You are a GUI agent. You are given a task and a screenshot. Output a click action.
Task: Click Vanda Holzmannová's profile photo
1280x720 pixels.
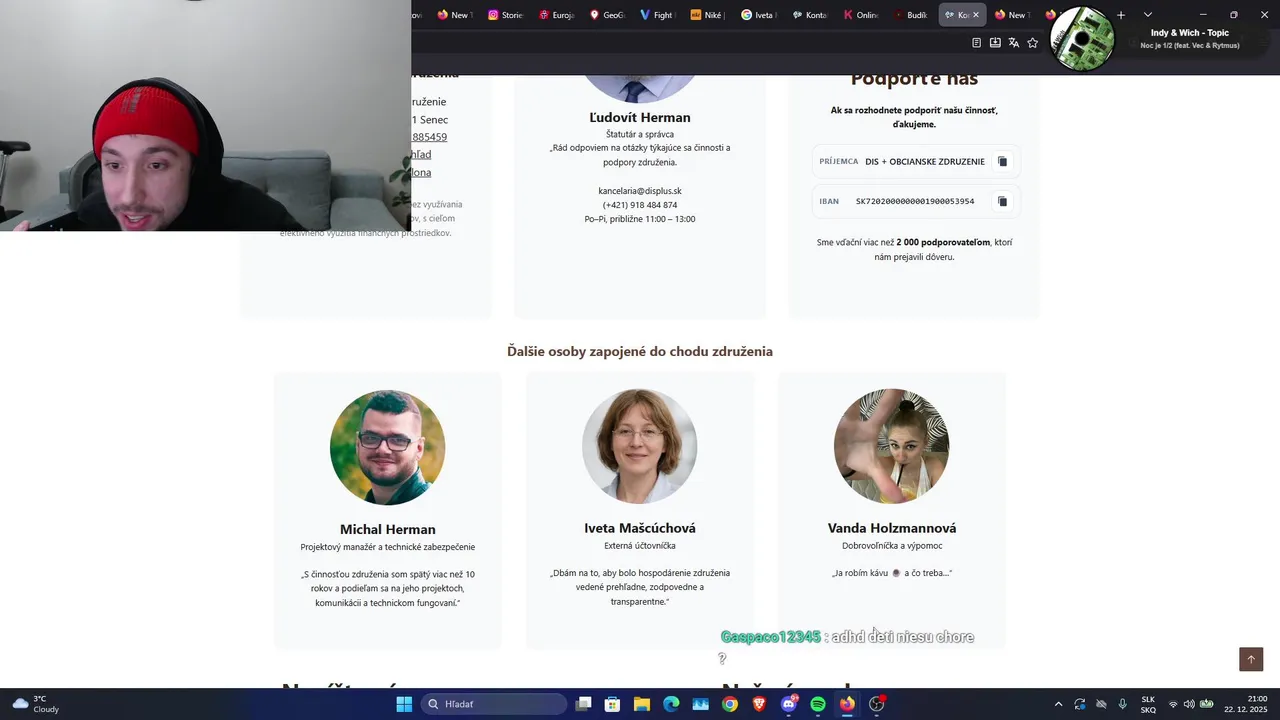(892, 446)
